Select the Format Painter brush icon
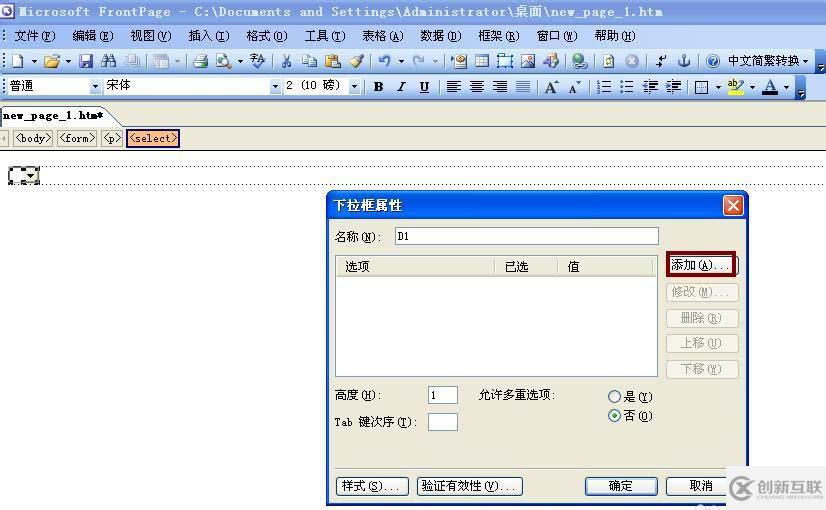The height and width of the screenshot is (510, 826). [x=357, y=61]
